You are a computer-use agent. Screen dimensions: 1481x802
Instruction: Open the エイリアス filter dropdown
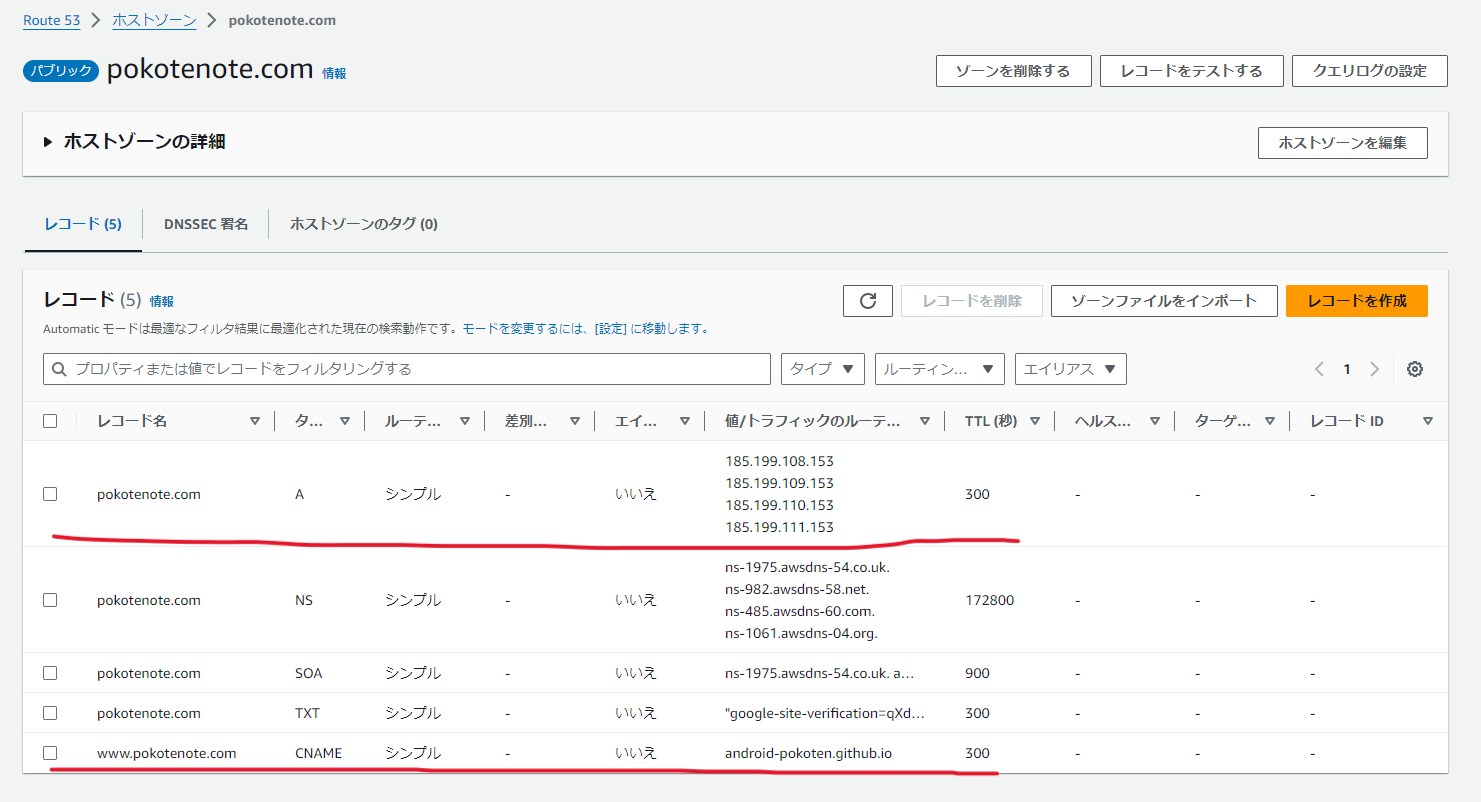(x=1070, y=369)
